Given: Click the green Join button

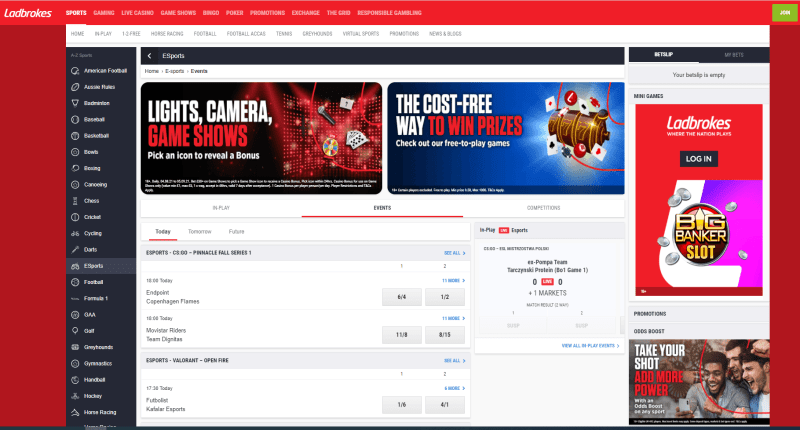Looking at the screenshot, I should pyautogui.click(x=781, y=12).
